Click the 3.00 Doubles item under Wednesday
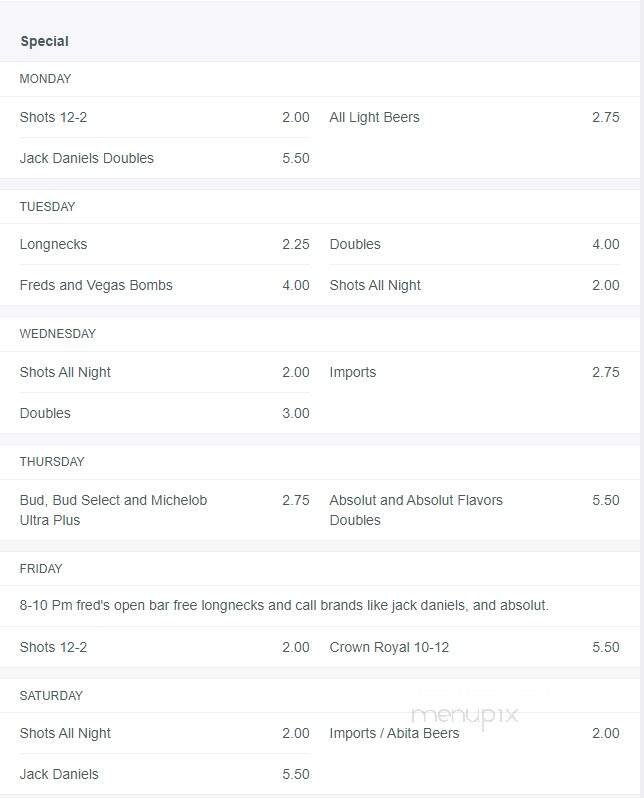The height and width of the screenshot is (798, 644). click(x=45, y=413)
